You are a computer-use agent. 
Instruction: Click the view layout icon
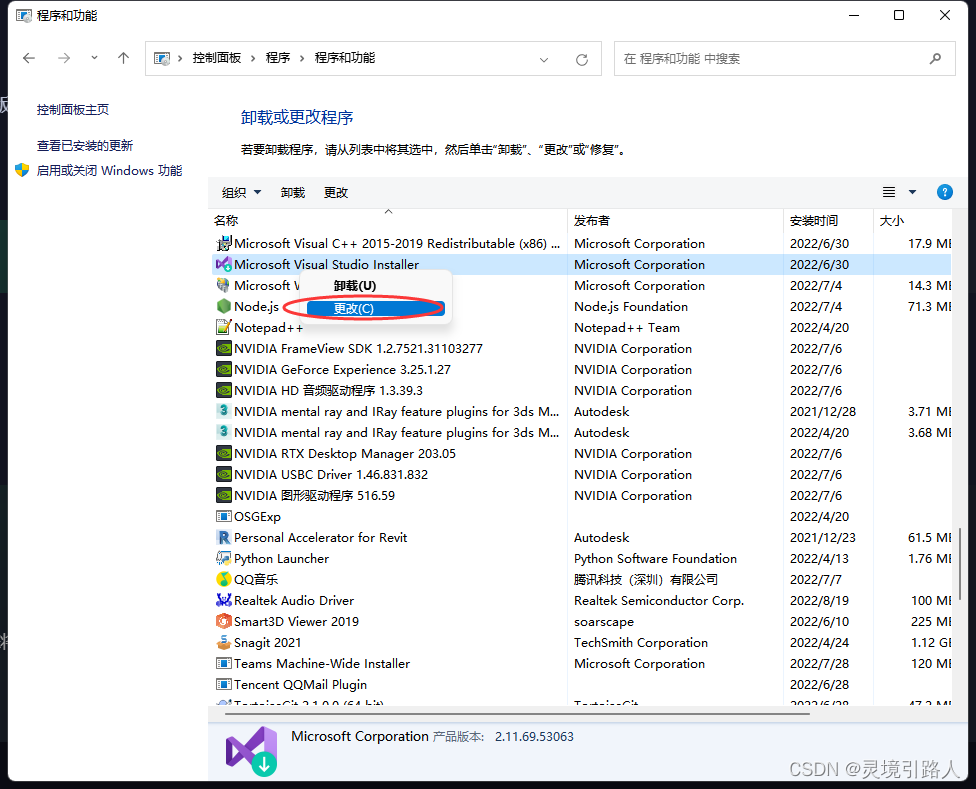889,192
